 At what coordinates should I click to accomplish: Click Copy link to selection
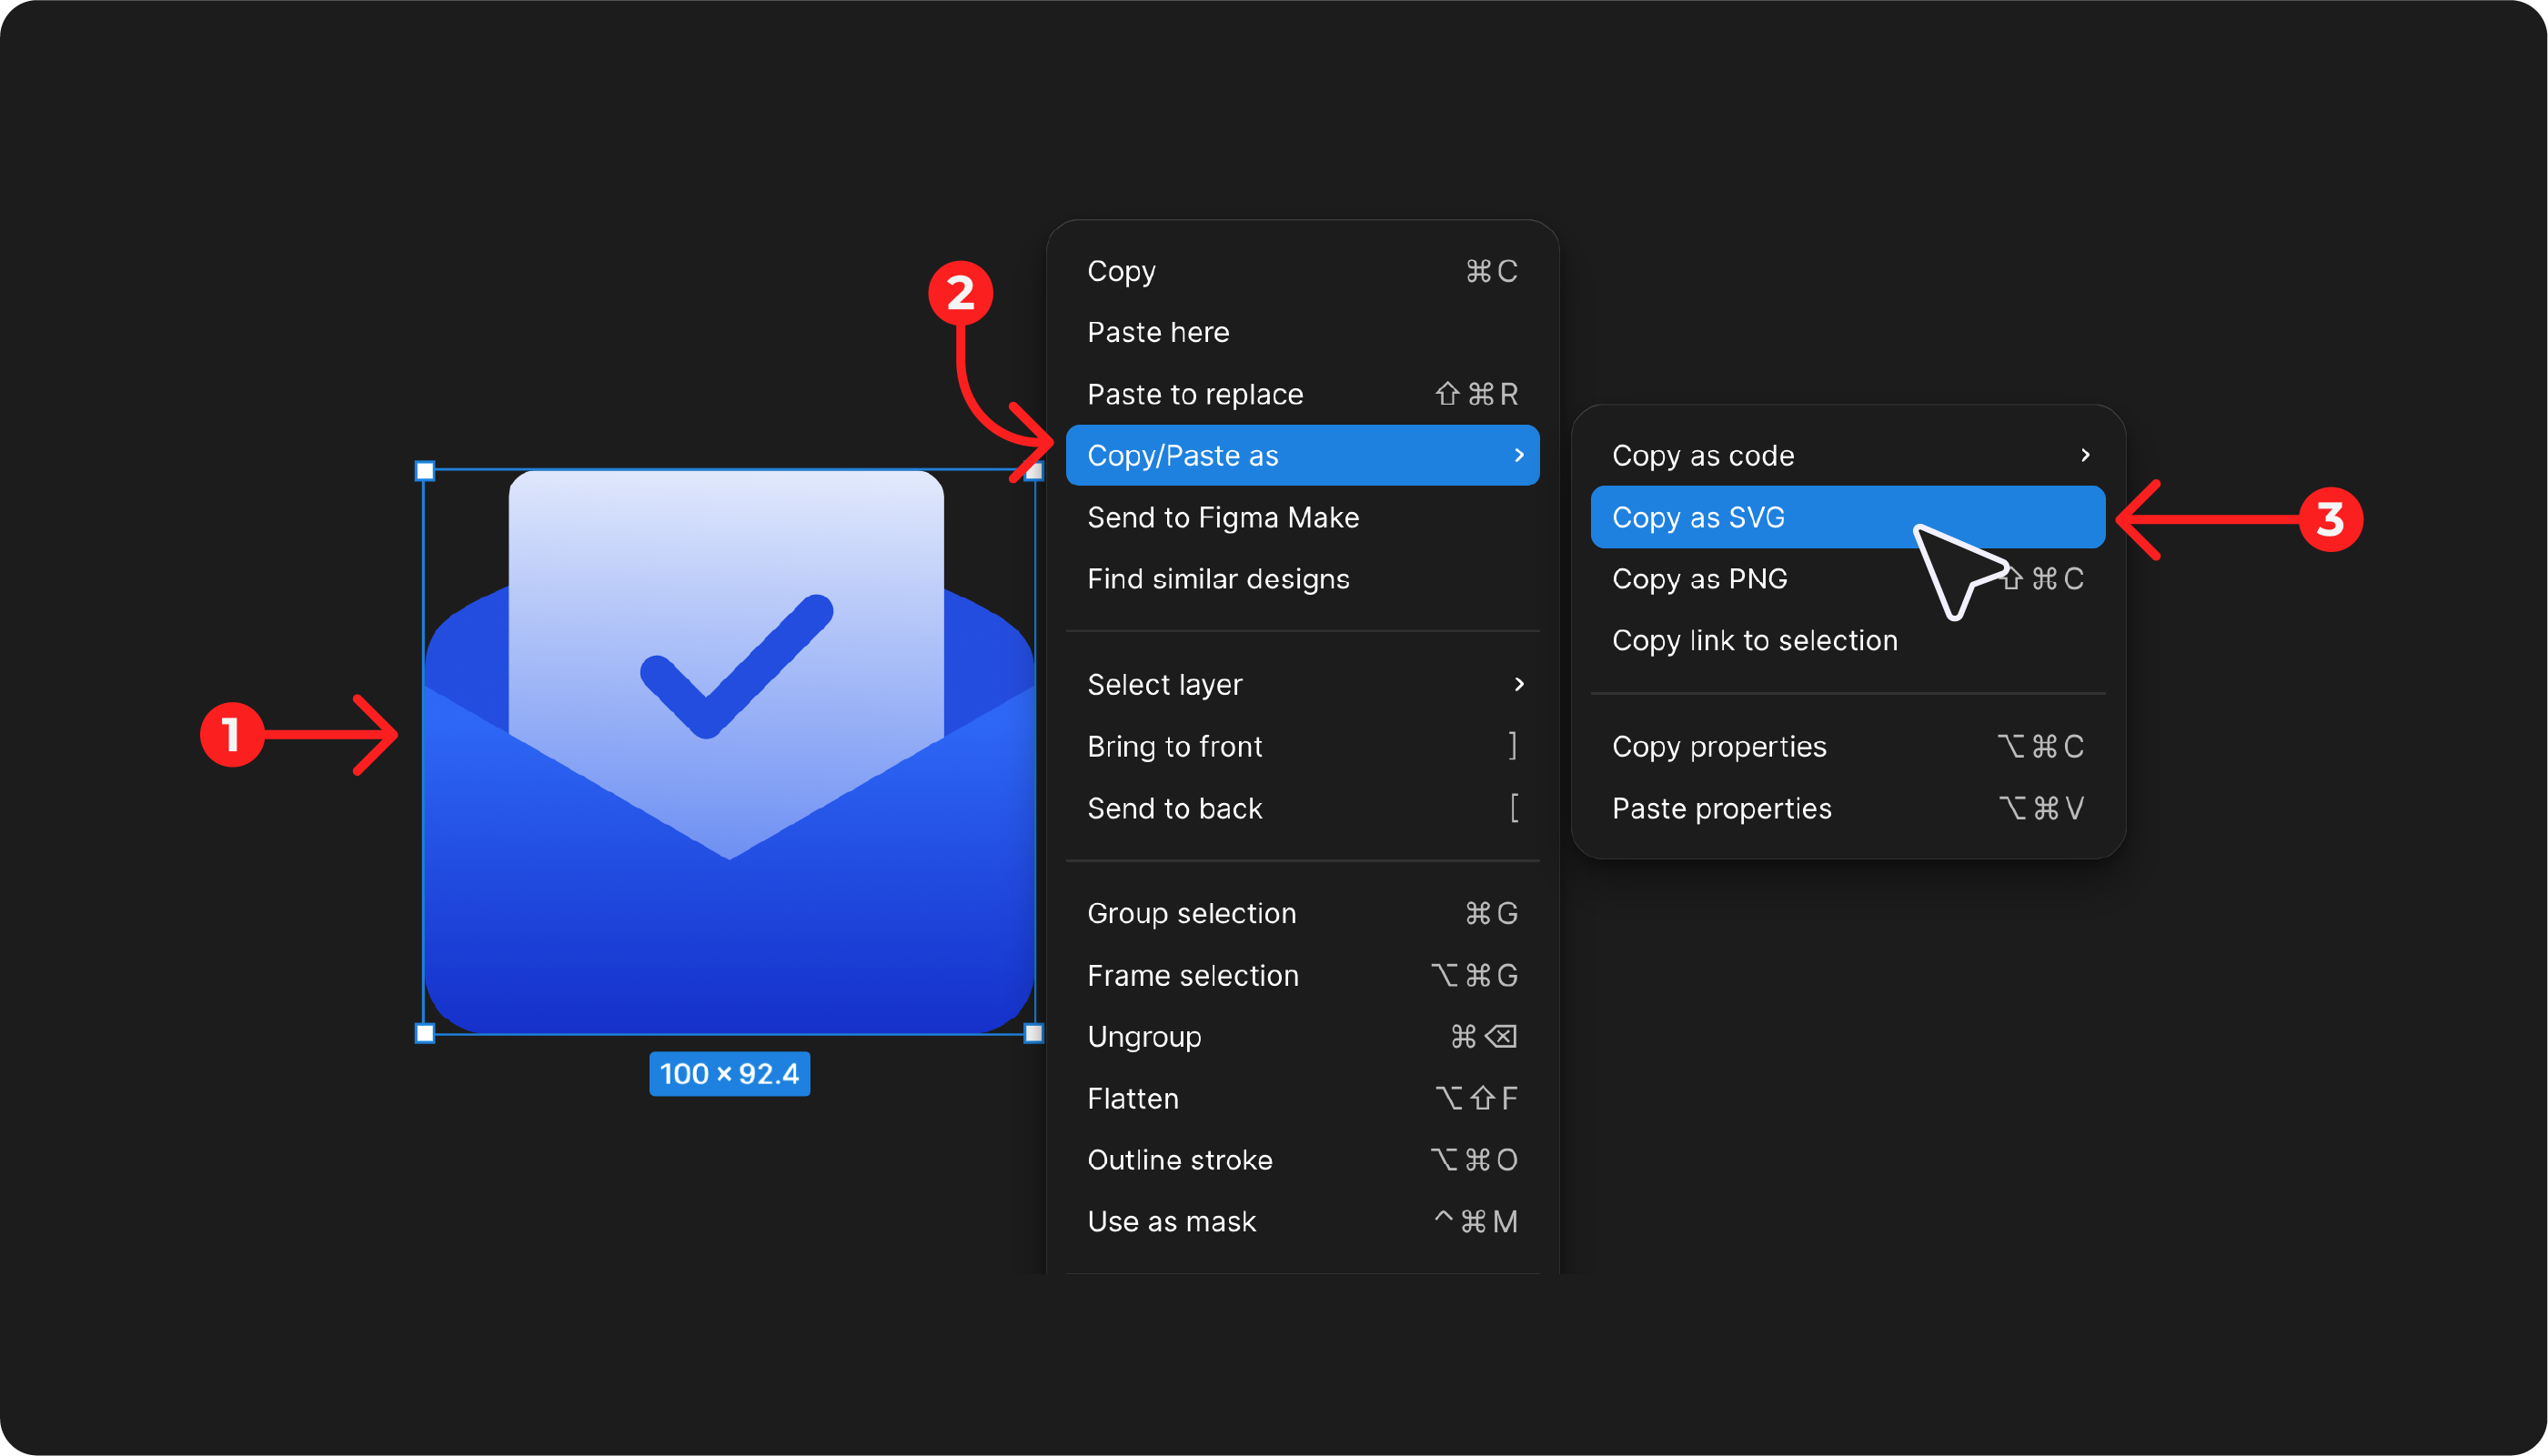pos(1754,641)
